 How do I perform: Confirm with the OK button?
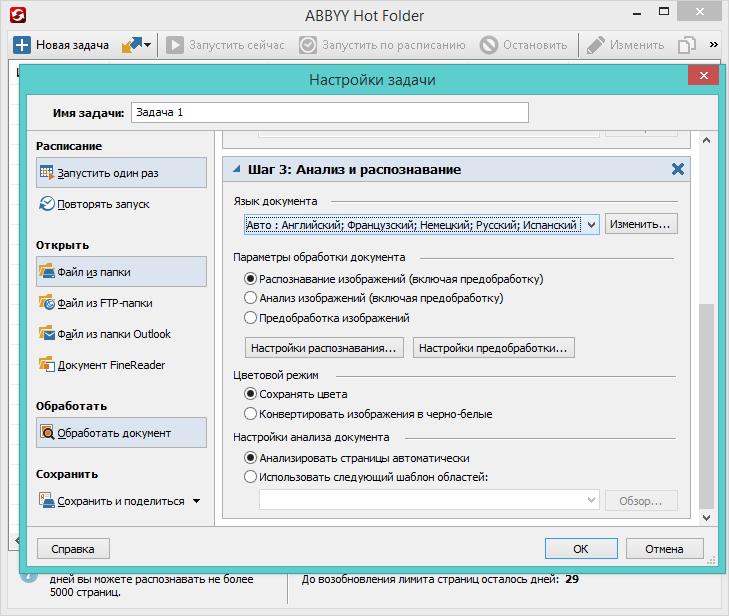[x=581, y=549]
